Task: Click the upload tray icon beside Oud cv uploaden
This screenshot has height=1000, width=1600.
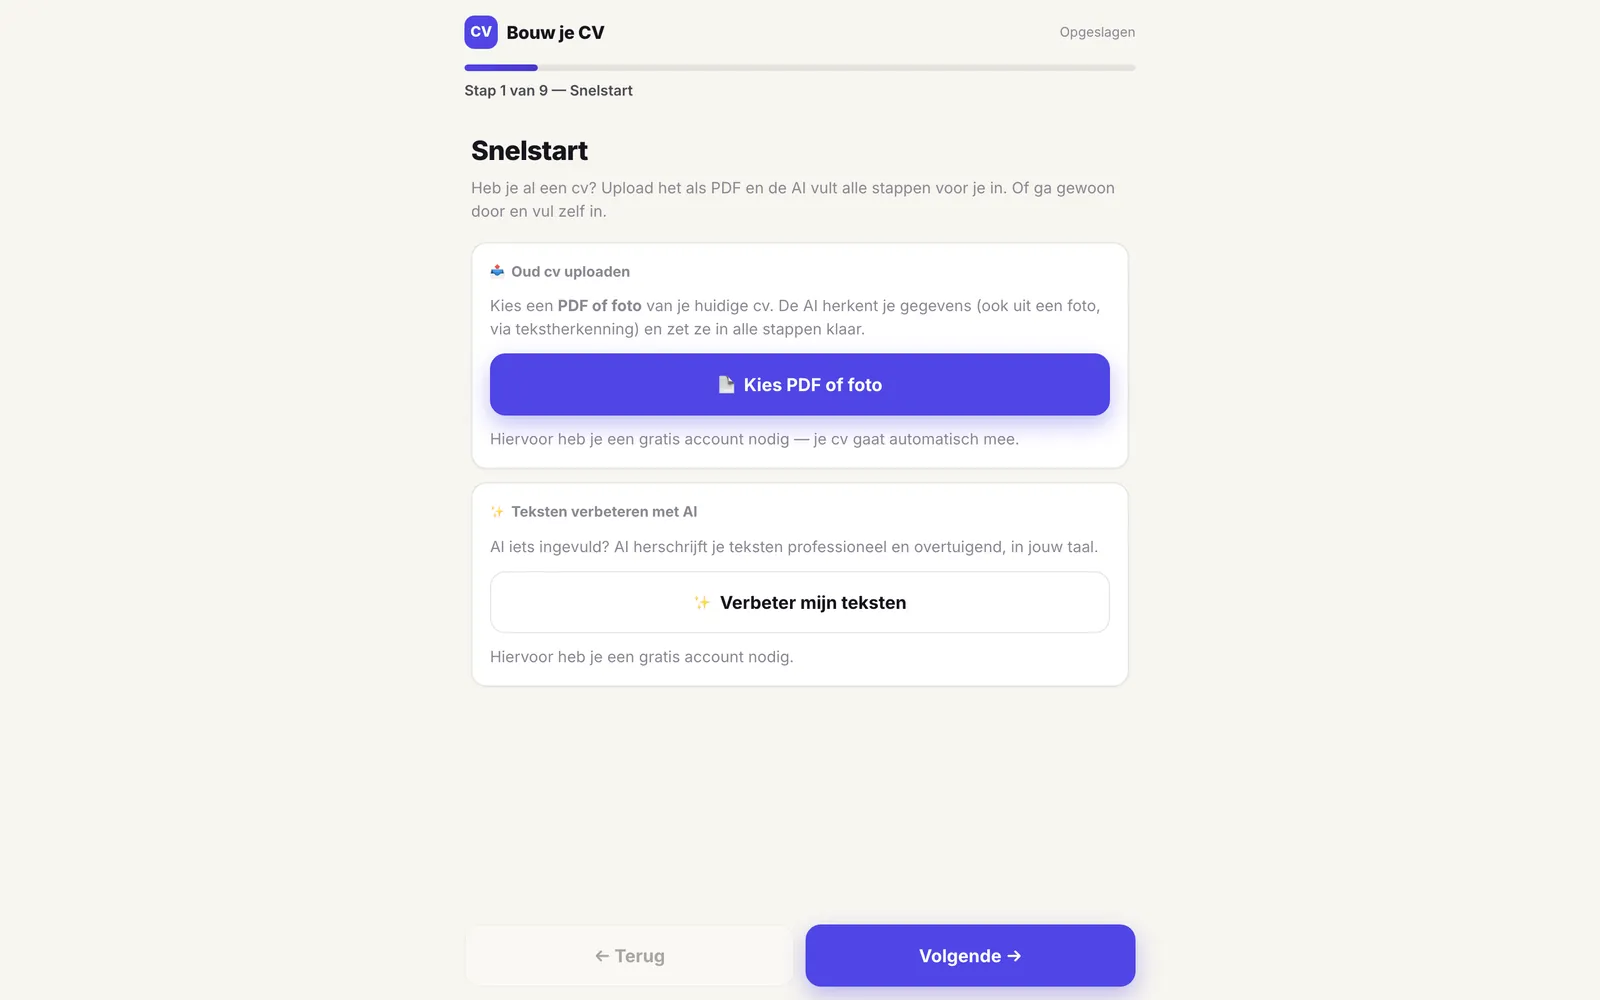Action: tap(497, 271)
